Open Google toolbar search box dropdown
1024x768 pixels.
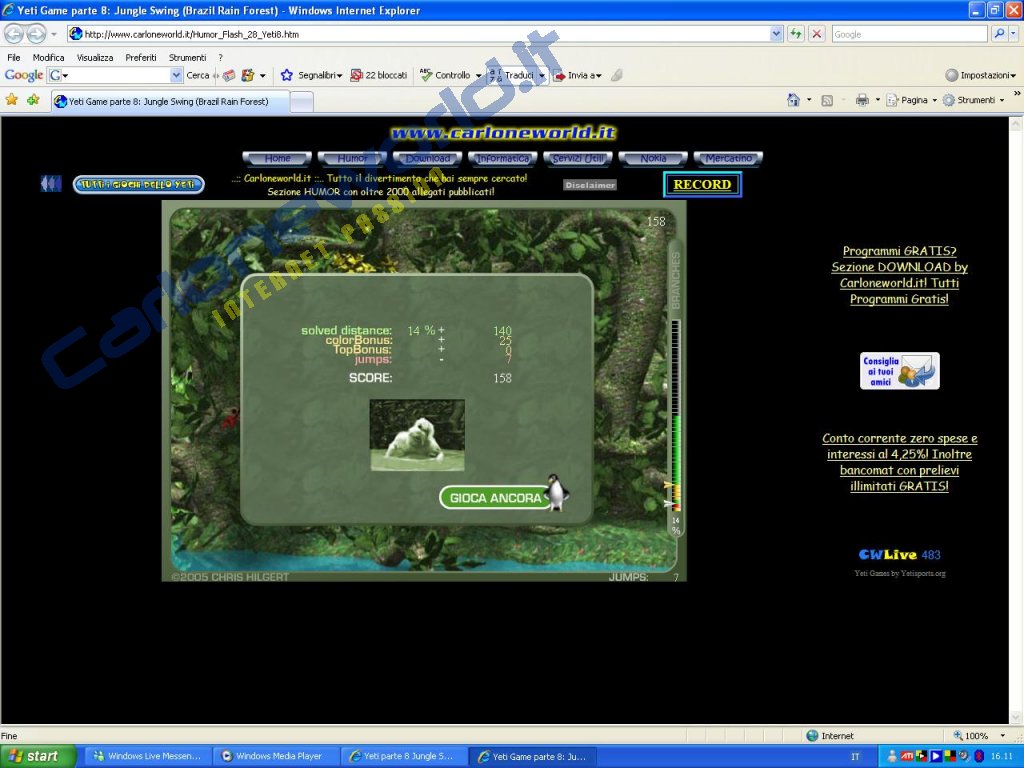coord(176,75)
